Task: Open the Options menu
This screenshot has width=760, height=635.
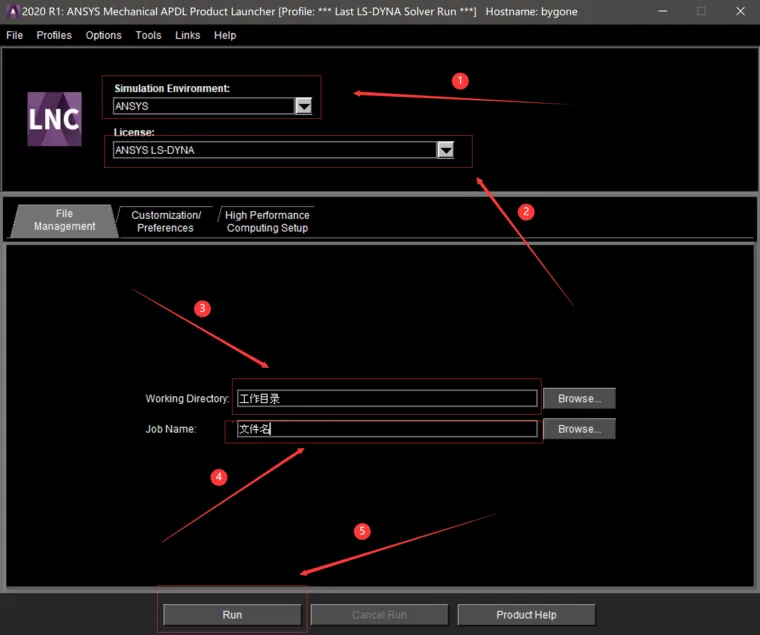Action: click(103, 35)
